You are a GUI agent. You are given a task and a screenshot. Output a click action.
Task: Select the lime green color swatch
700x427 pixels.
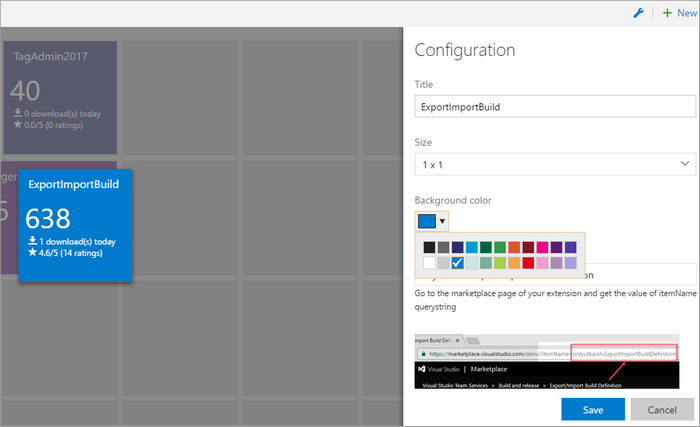[x=500, y=263]
